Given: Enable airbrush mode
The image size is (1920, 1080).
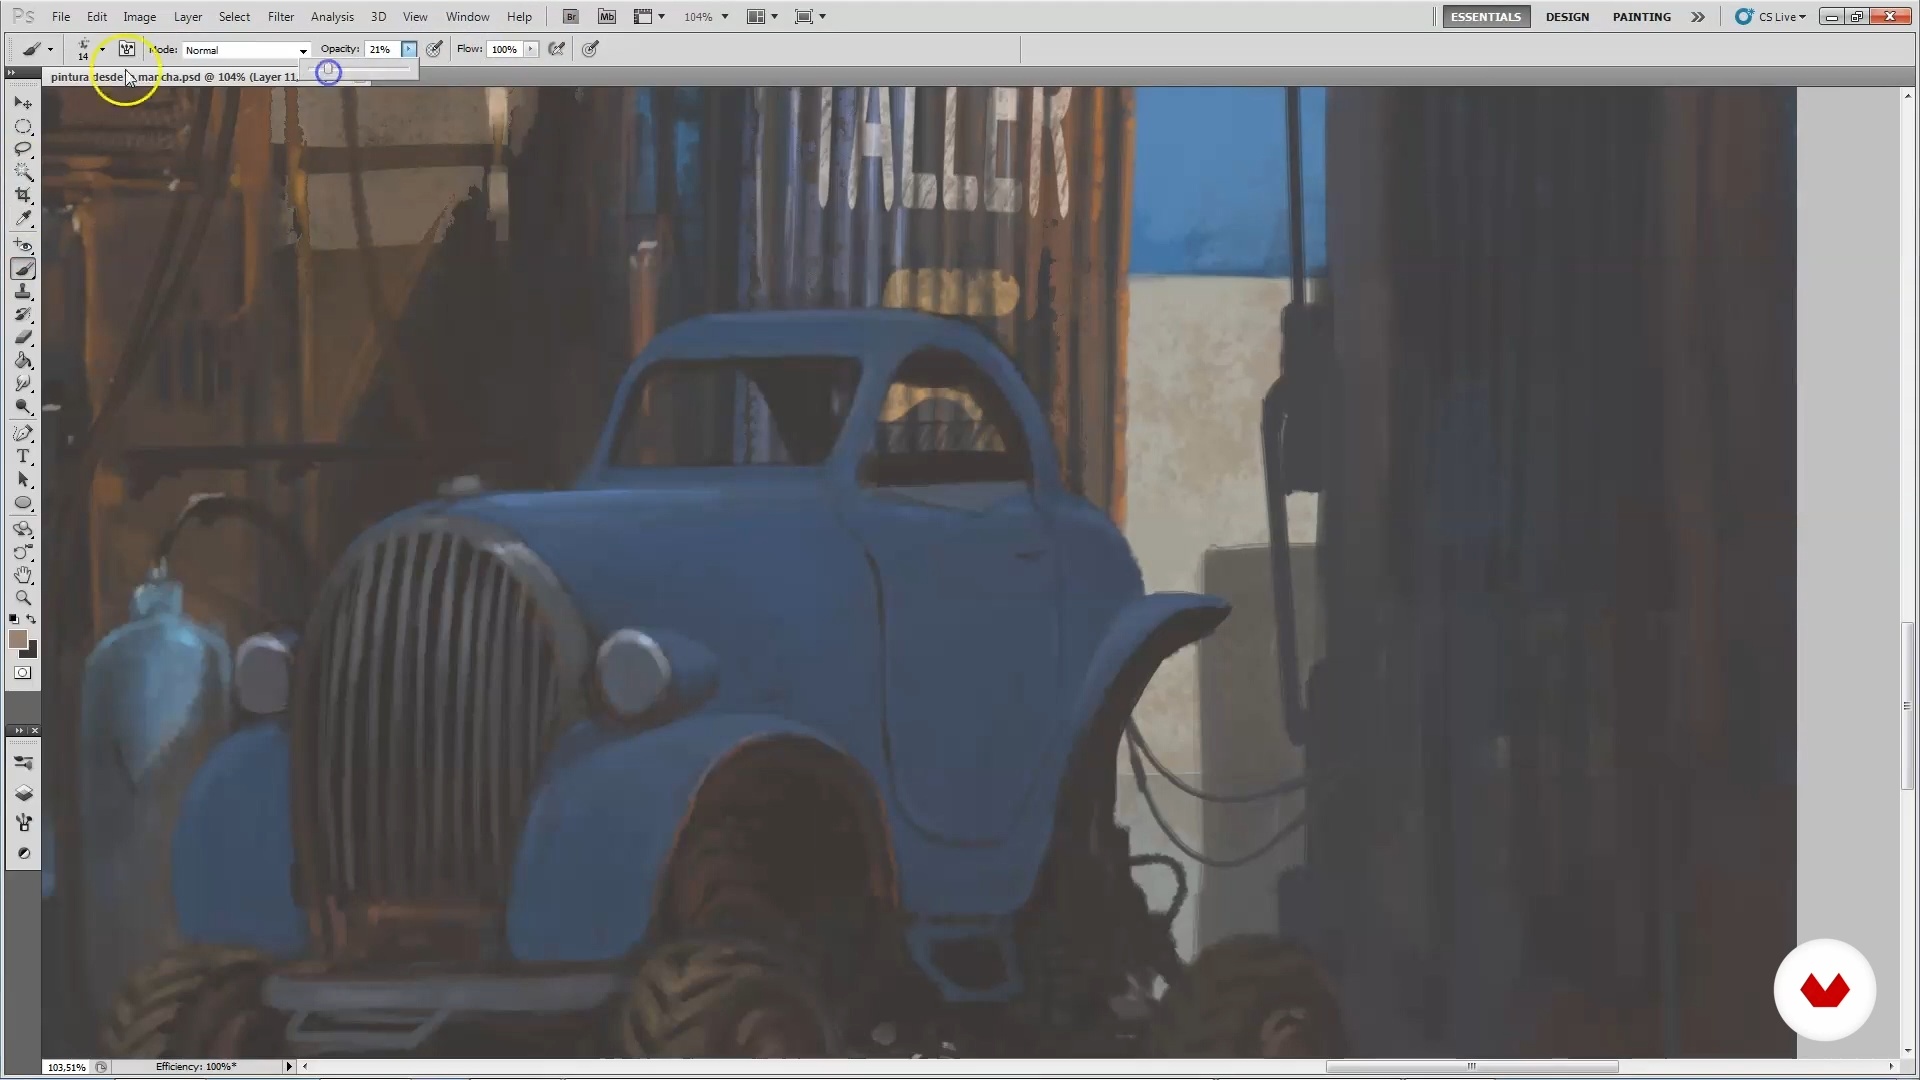Looking at the screenshot, I should click(x=557, y=49).
